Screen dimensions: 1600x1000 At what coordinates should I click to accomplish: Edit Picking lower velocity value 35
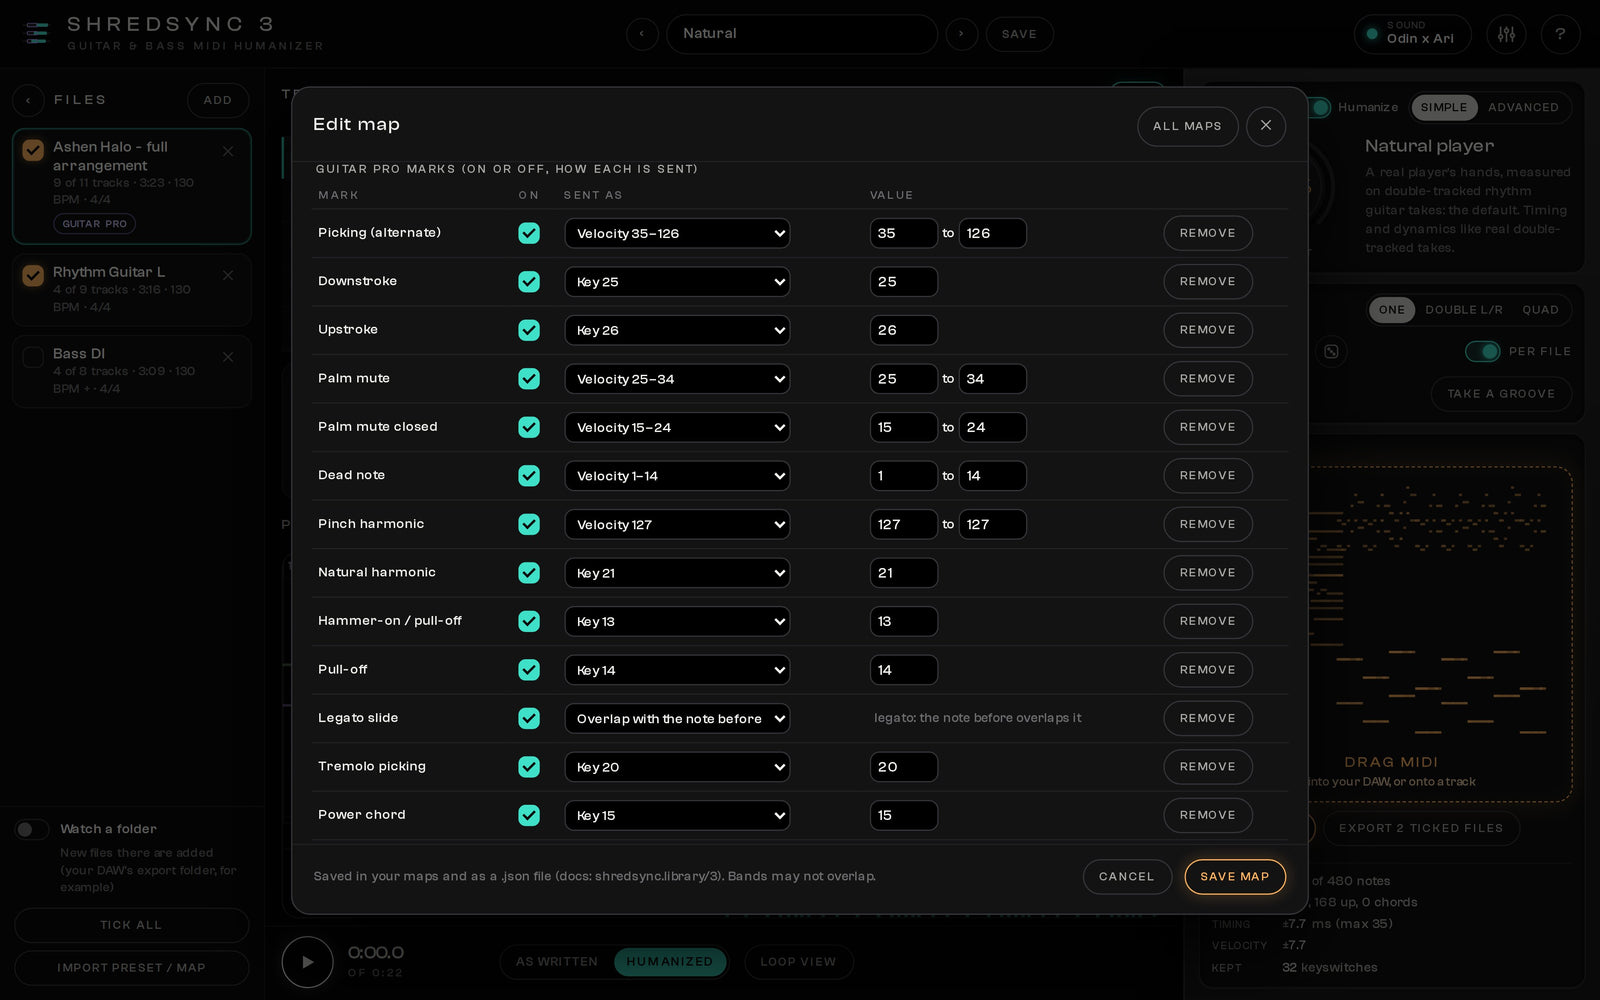click(x=903, y=233)
